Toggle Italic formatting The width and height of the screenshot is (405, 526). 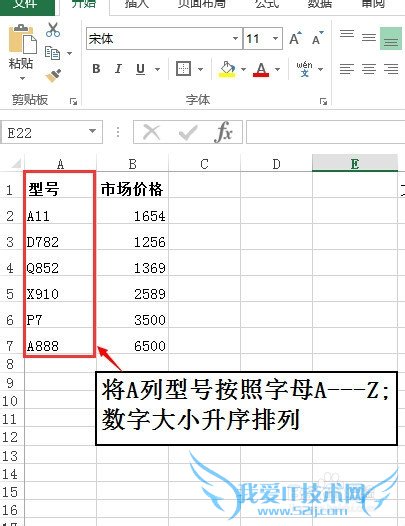[x=118, y=69]
